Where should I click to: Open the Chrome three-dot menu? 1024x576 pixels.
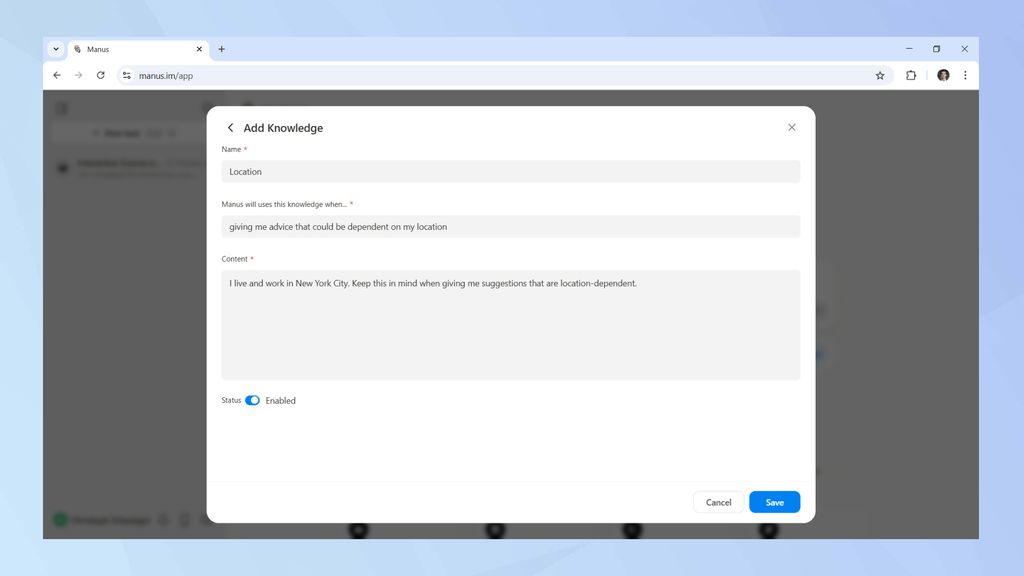tap(964, 75)
